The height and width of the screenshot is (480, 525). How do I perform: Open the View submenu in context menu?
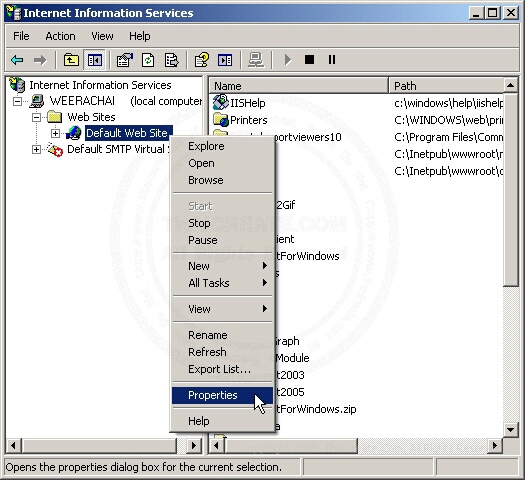click(x=223, y=309)
